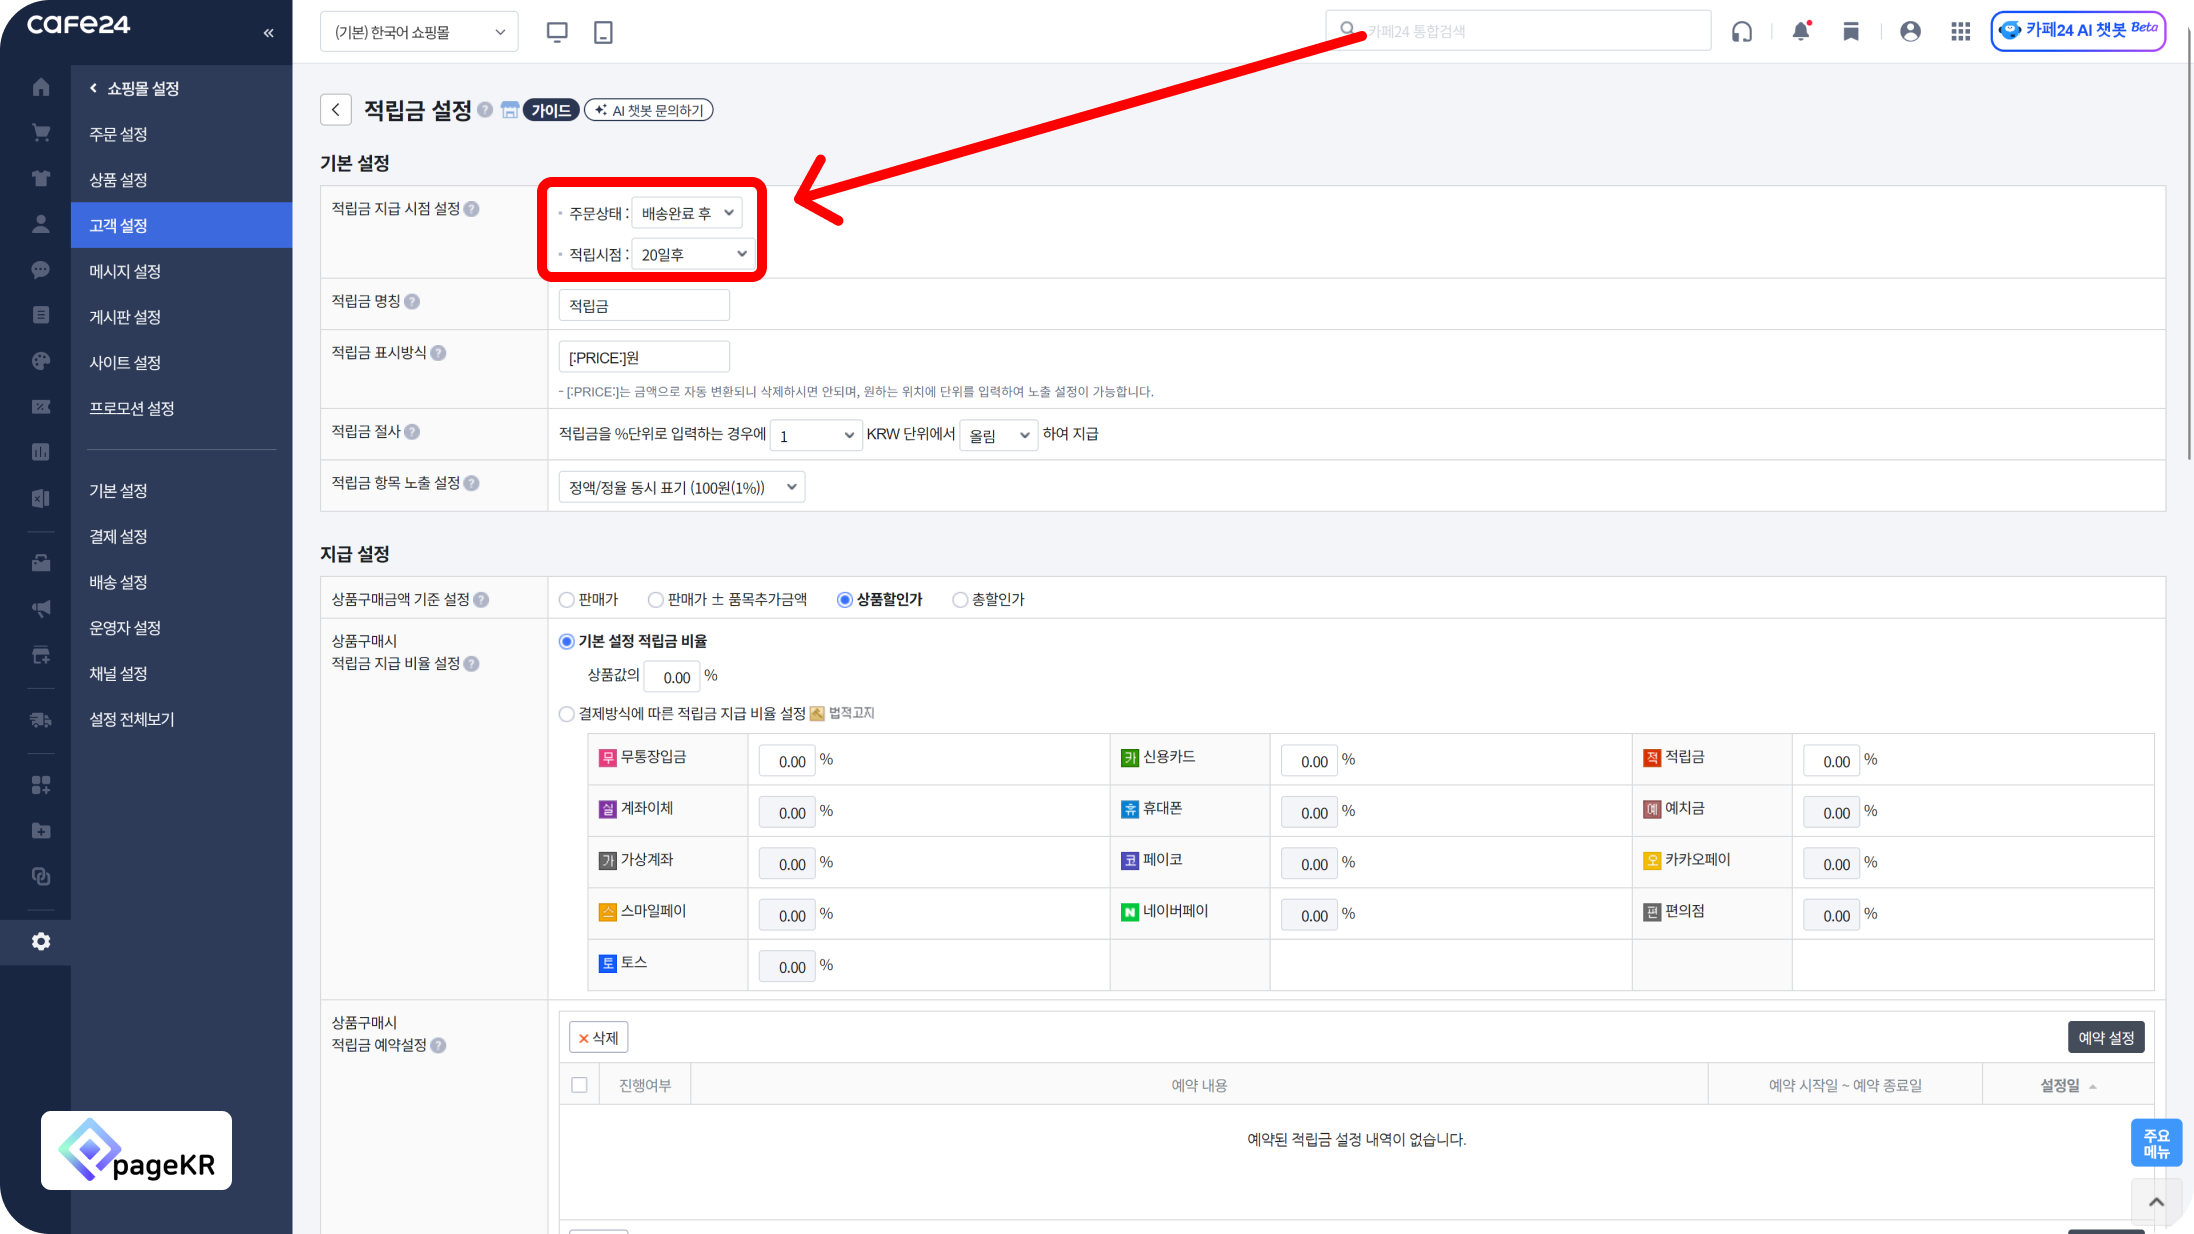This screenshot has width=2194, height=1234.
Task: Click the AI 챗봇 문의하기 button
Action: 649,110
